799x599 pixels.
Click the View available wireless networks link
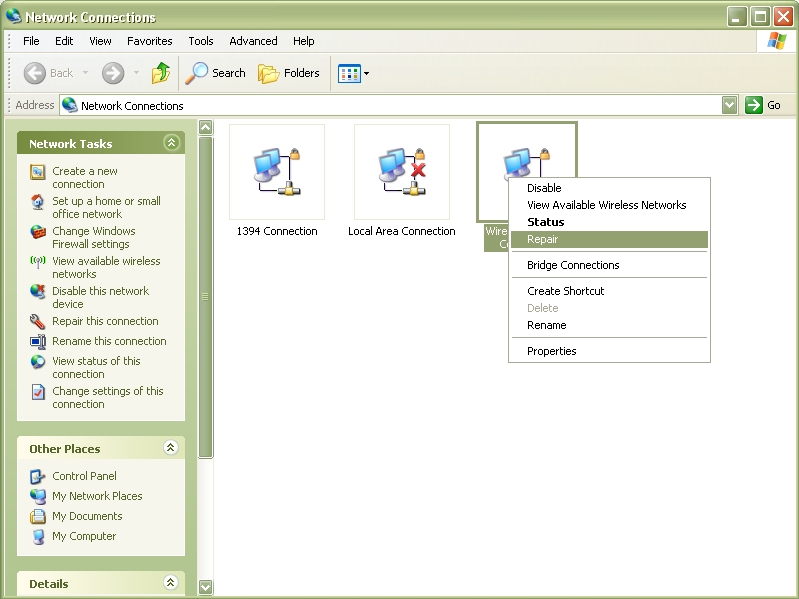(x=105, y=267)
